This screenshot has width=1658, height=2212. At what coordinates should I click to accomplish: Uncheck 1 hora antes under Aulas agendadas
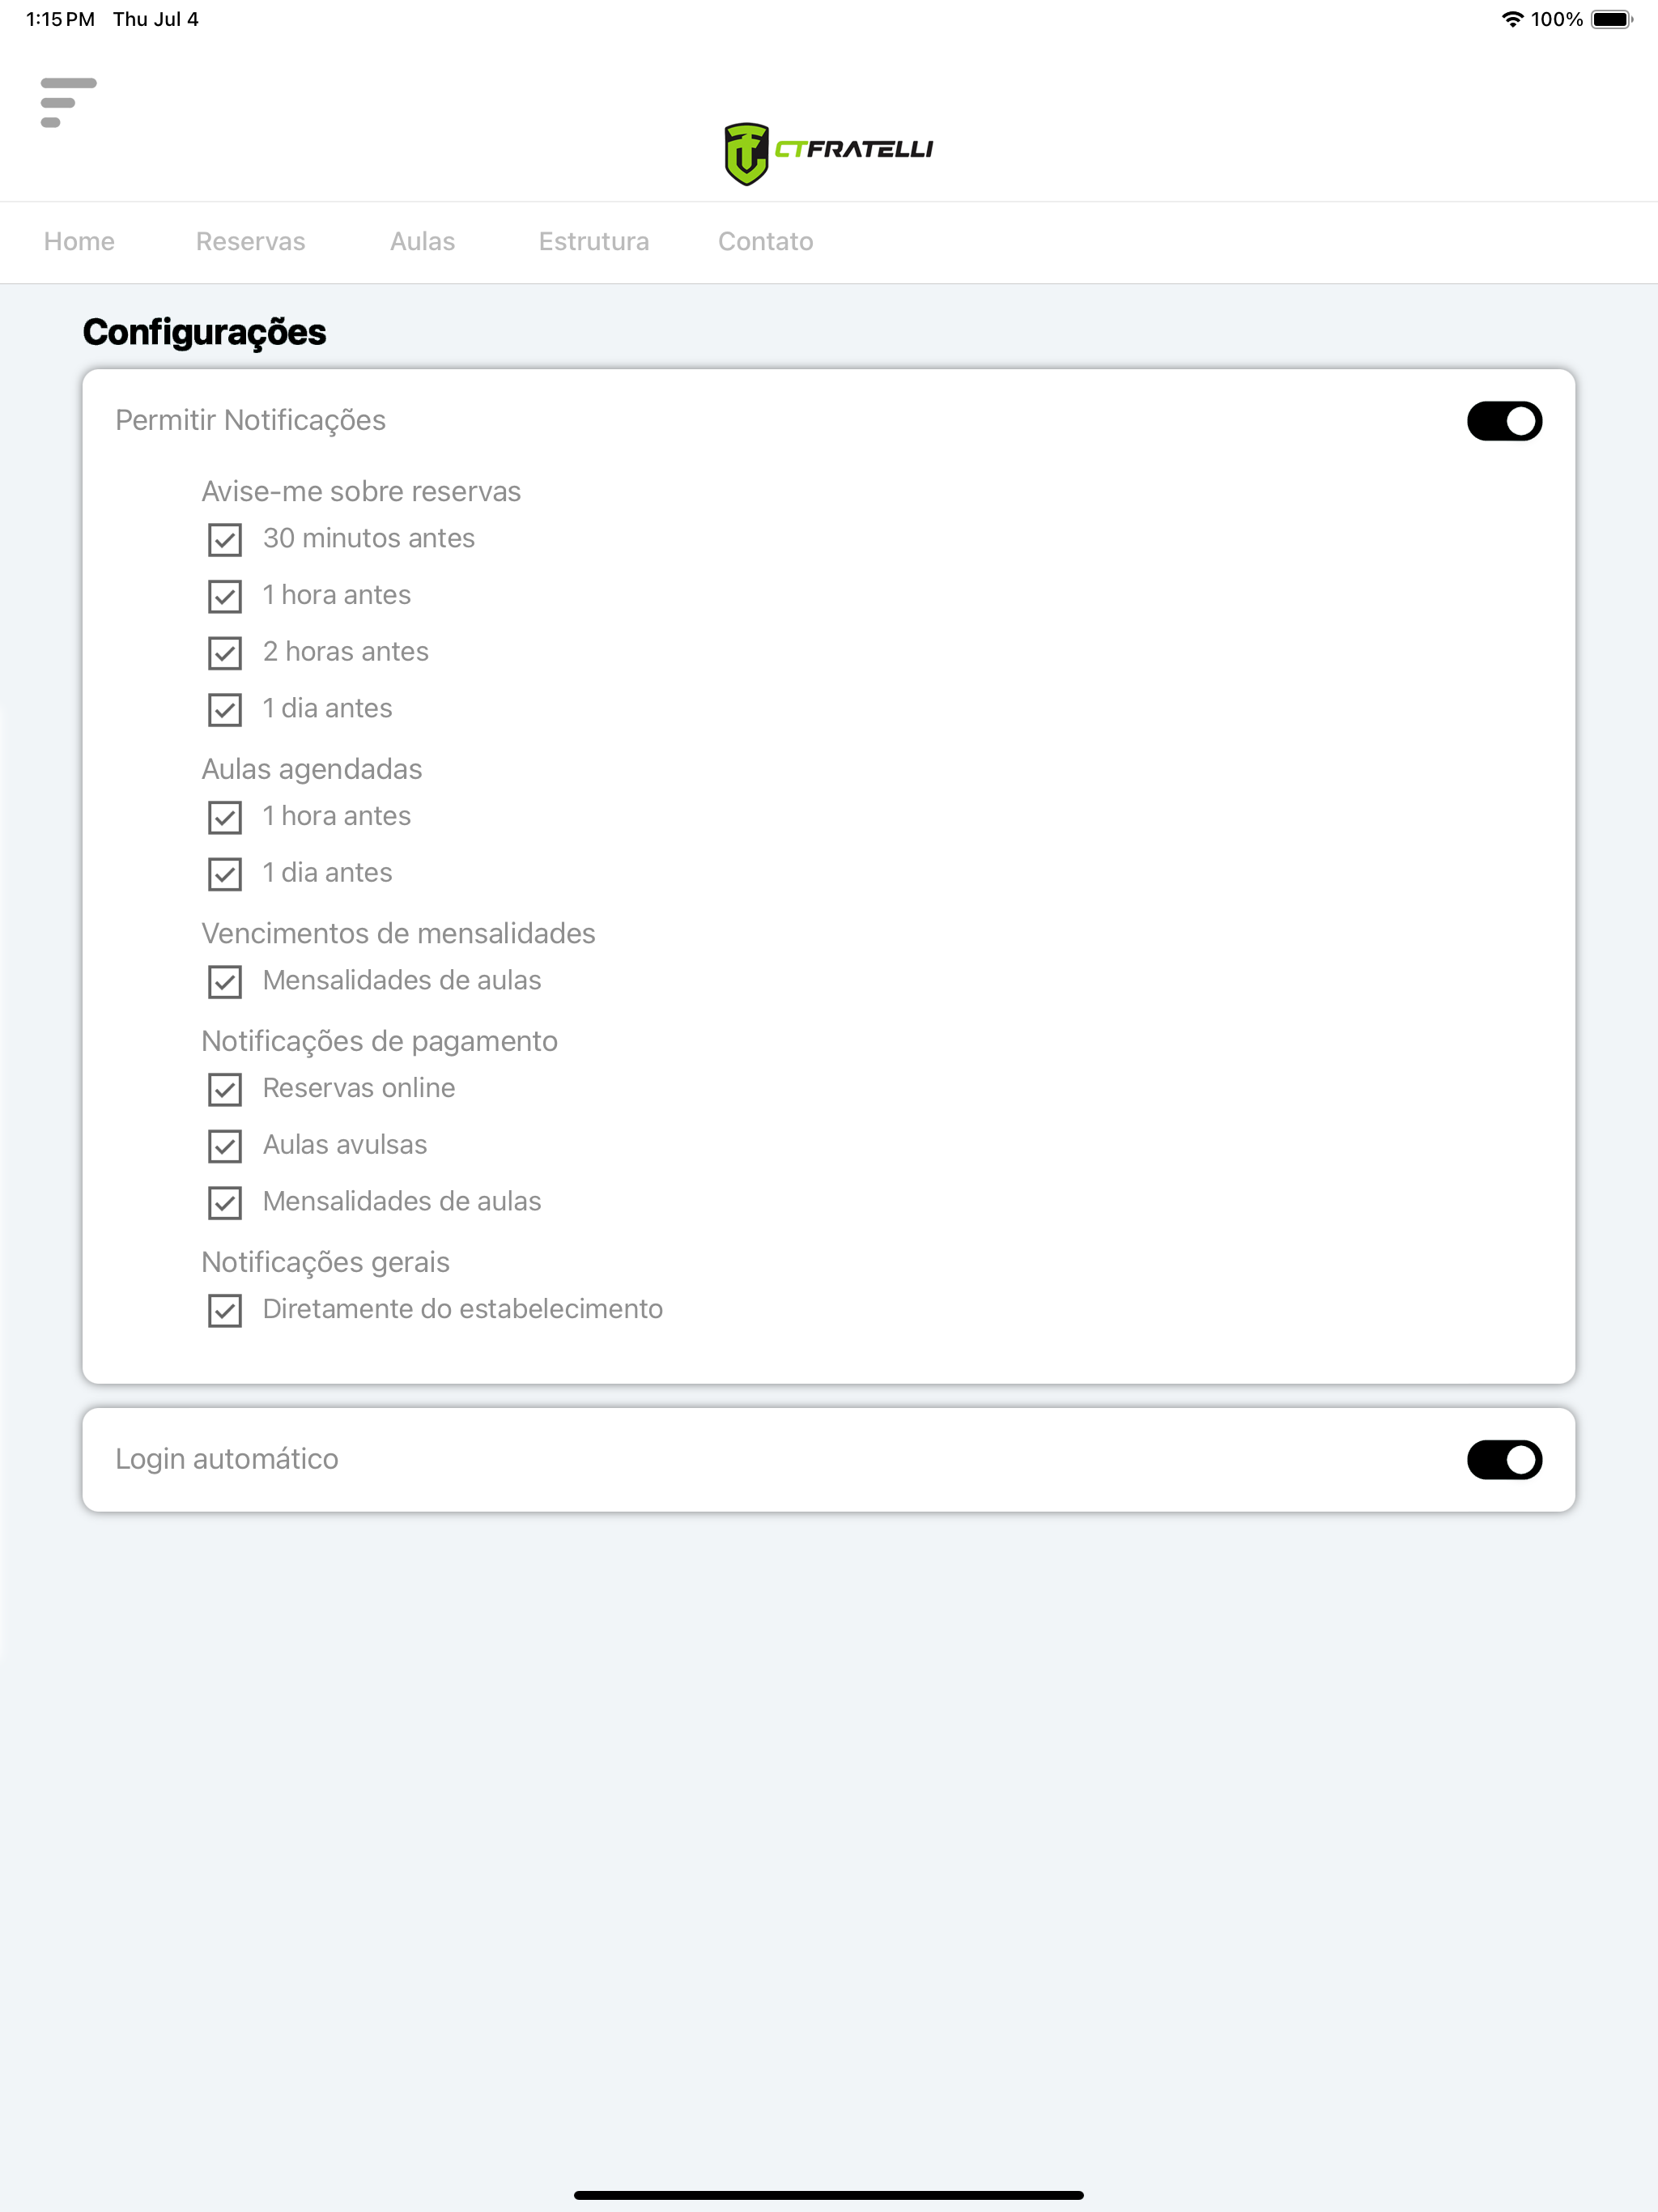coord(225,817)
